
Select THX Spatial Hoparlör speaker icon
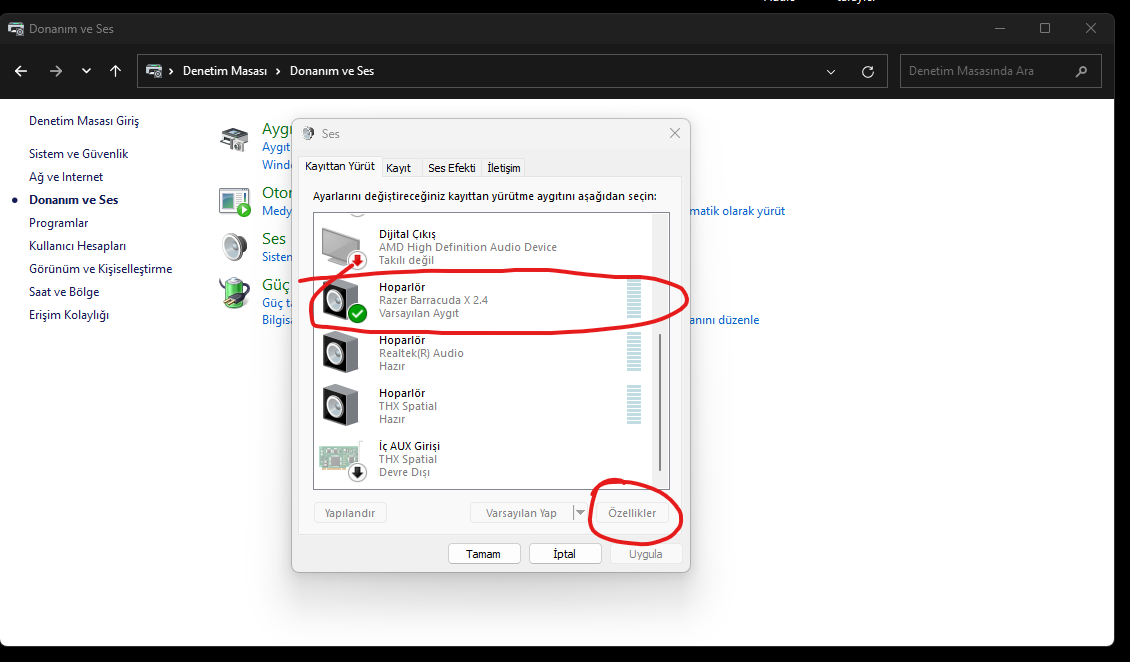point(340,405)
